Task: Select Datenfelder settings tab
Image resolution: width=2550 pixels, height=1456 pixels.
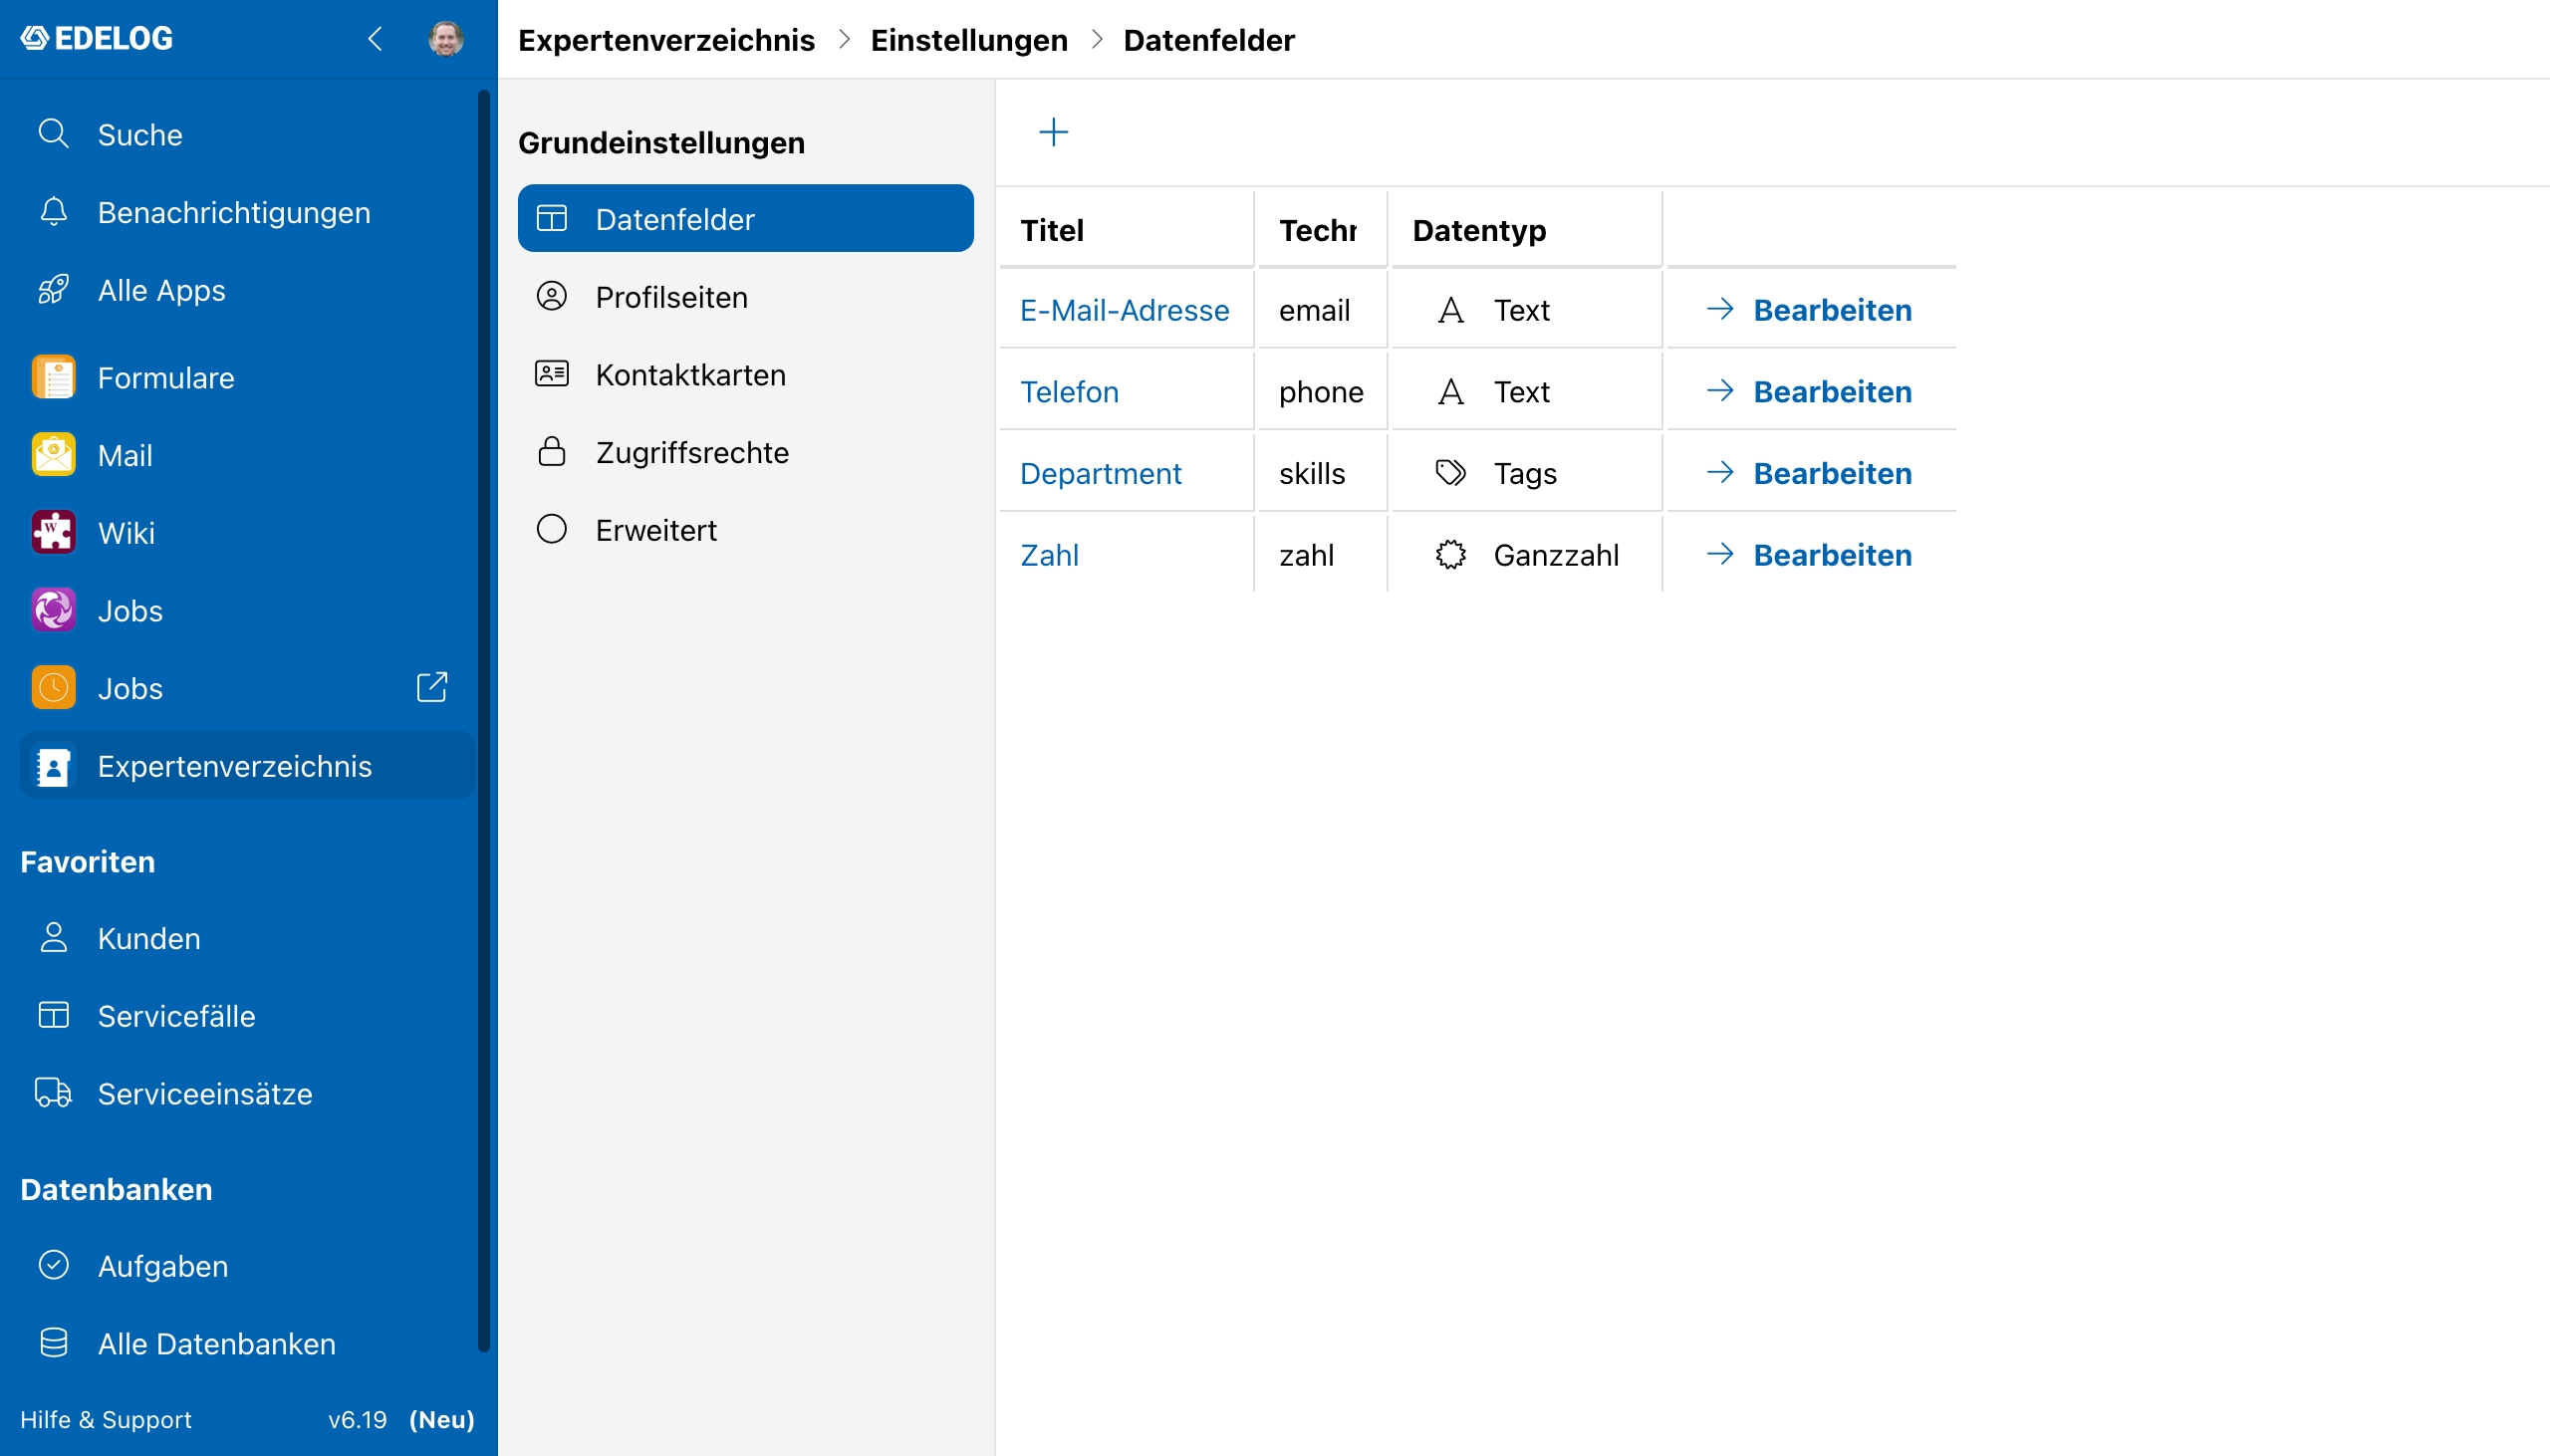Action: 746,219
